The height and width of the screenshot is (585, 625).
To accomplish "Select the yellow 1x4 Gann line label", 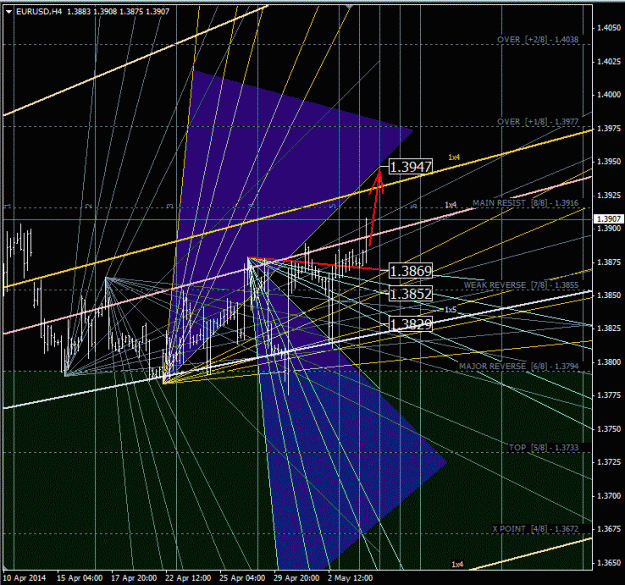I will [x=454, y=157].
